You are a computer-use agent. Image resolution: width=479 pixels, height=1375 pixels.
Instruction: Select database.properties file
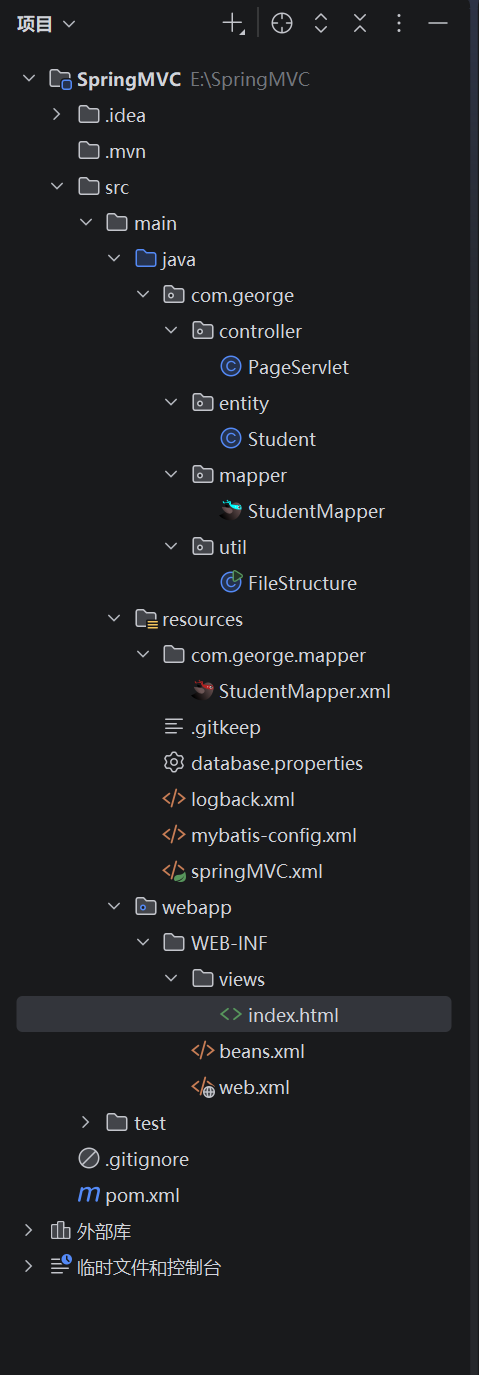tap(277, 763)
